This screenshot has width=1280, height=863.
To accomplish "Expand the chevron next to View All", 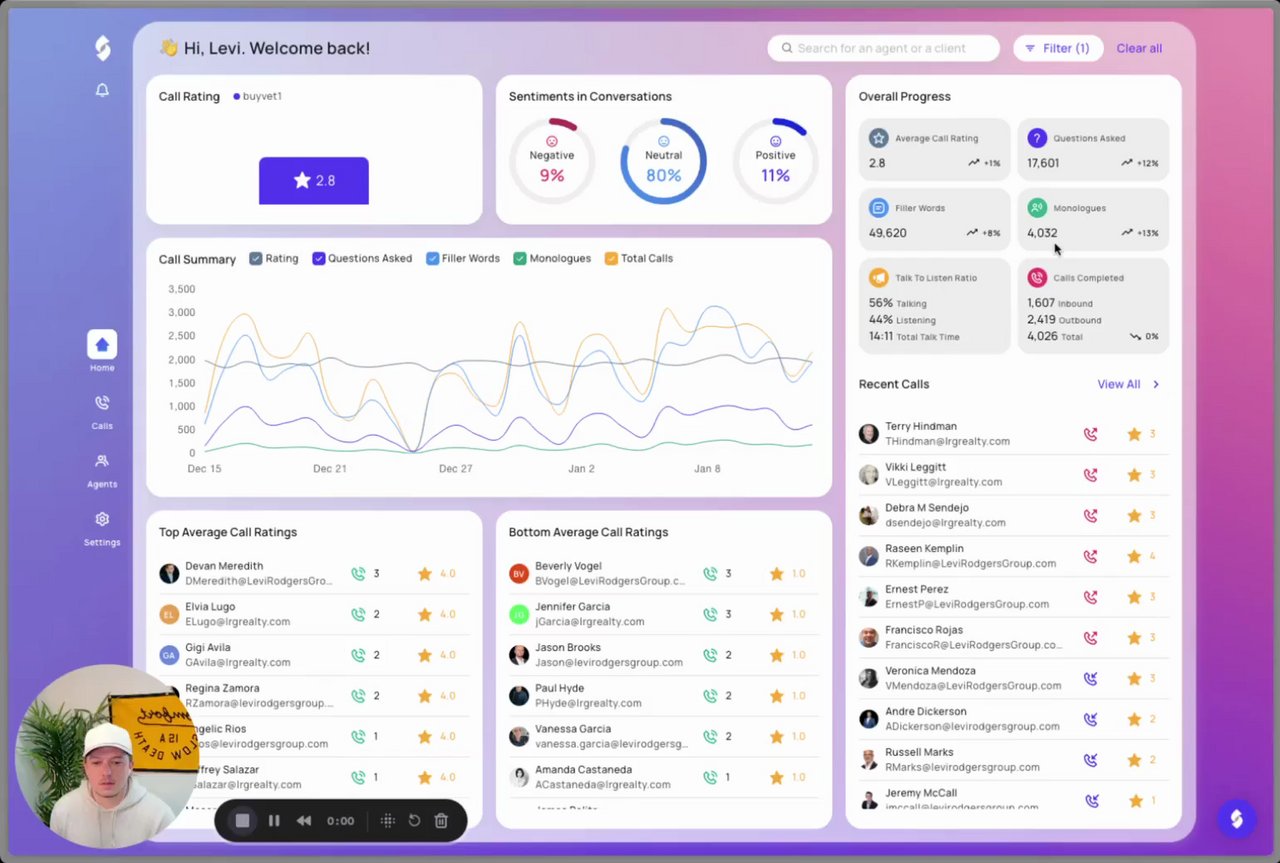I will coord(1156,384).
